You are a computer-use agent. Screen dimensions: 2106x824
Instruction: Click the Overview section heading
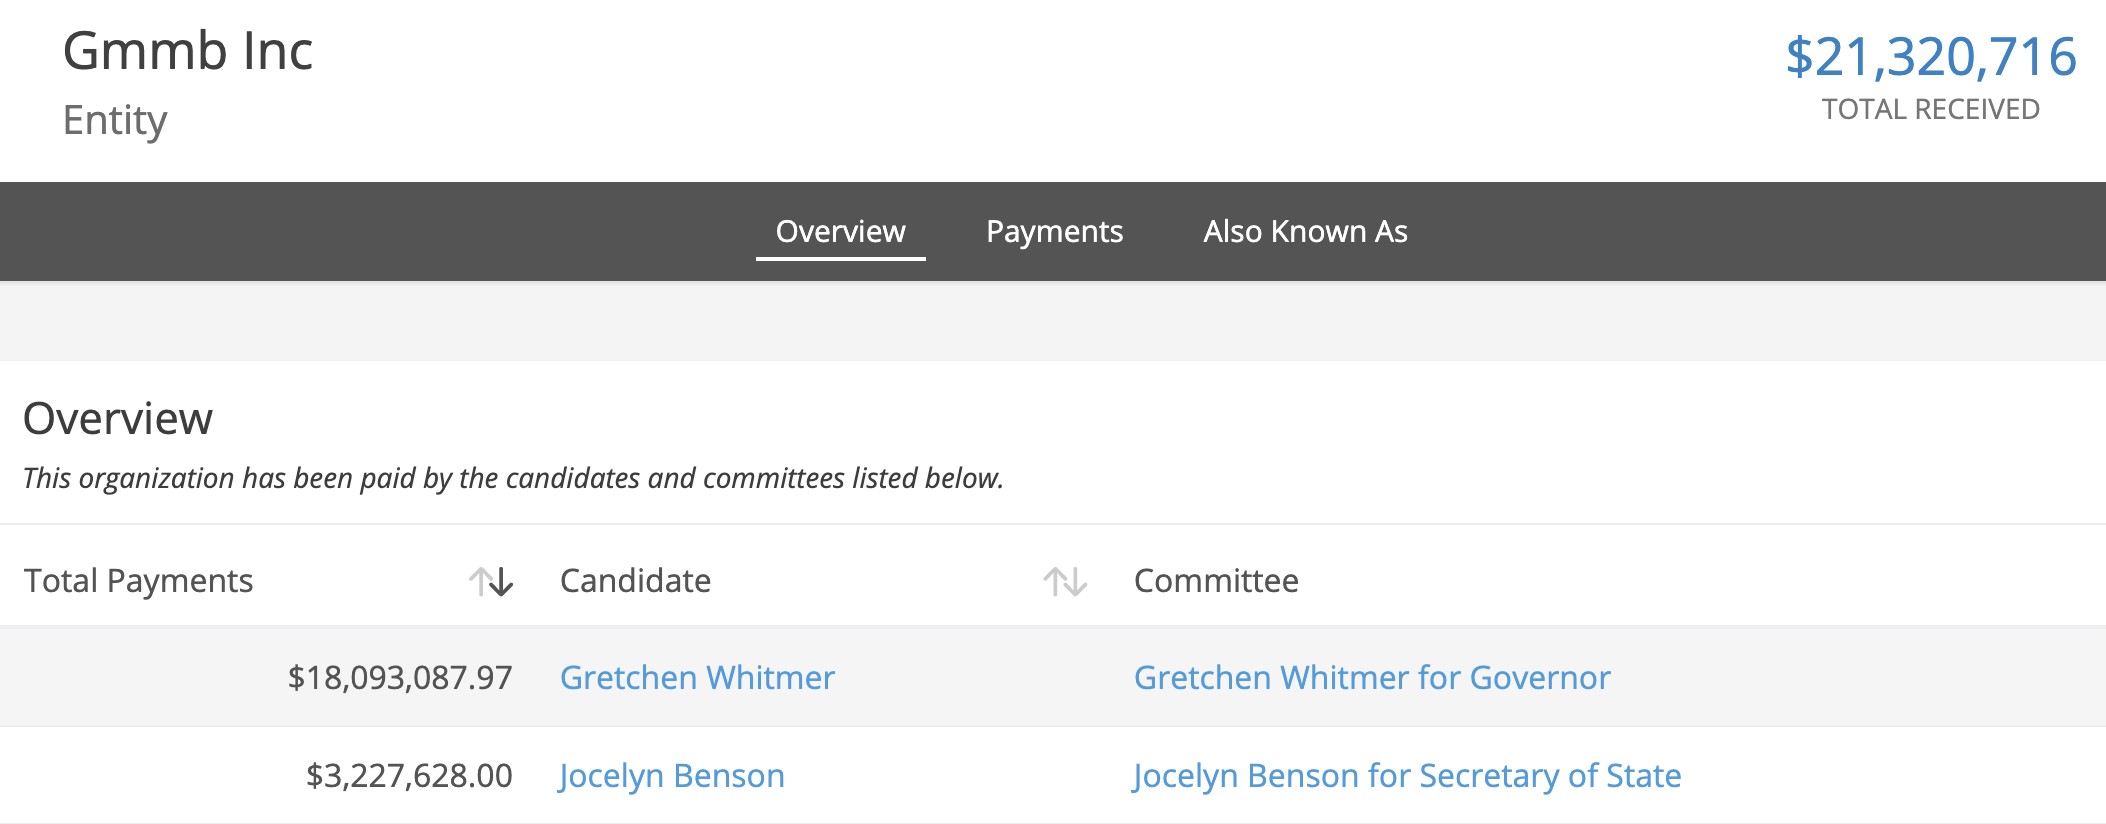118,418
